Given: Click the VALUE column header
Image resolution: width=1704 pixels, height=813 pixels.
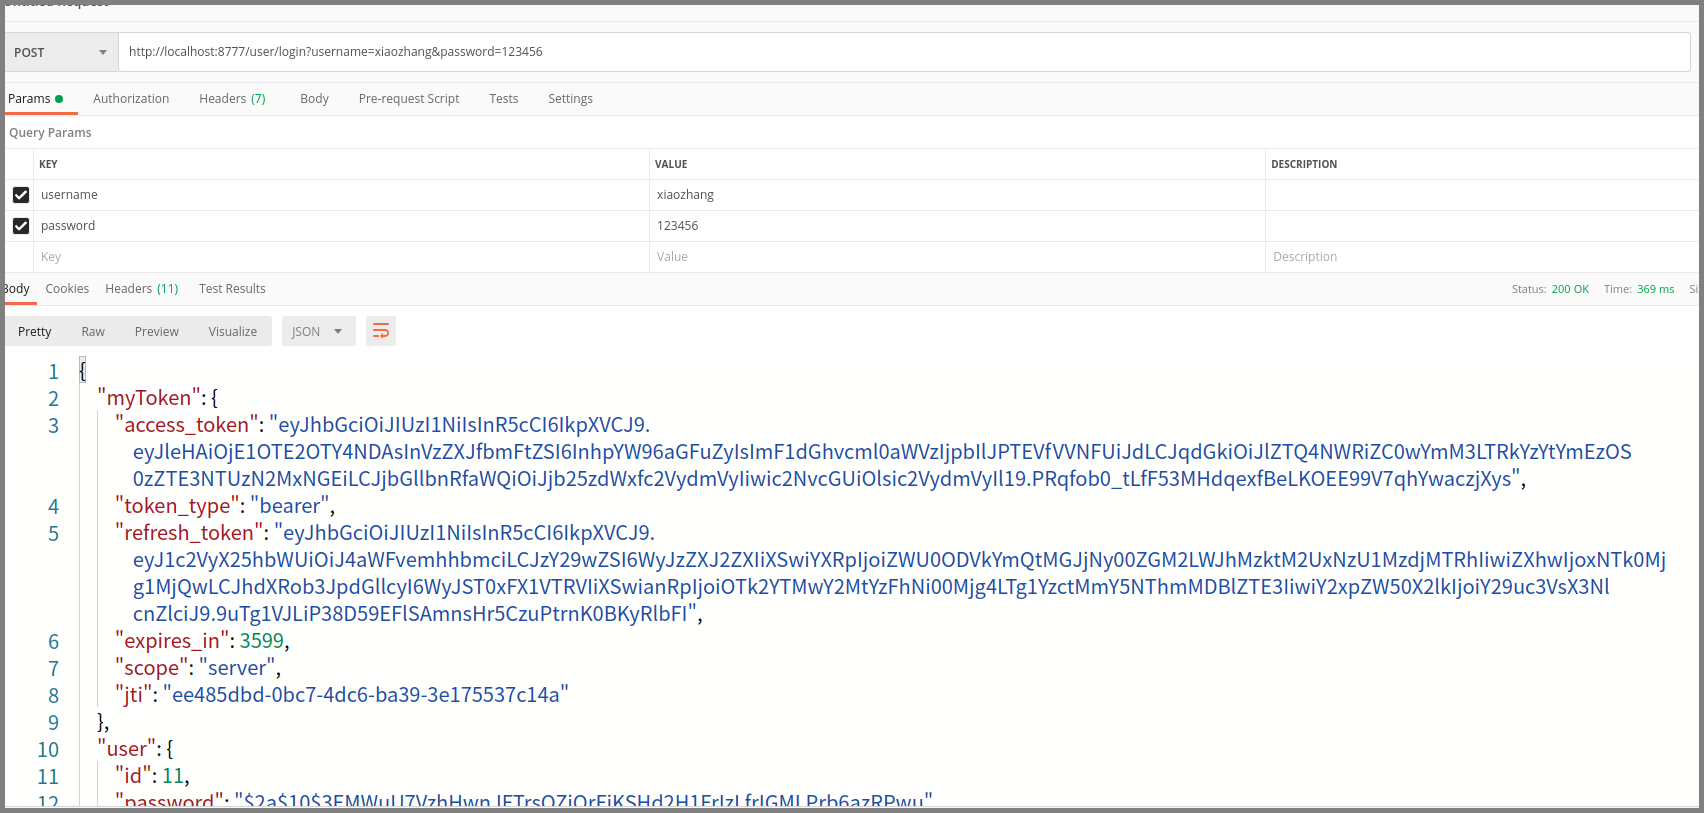Looking at the screenshot, I should (671, 164).
